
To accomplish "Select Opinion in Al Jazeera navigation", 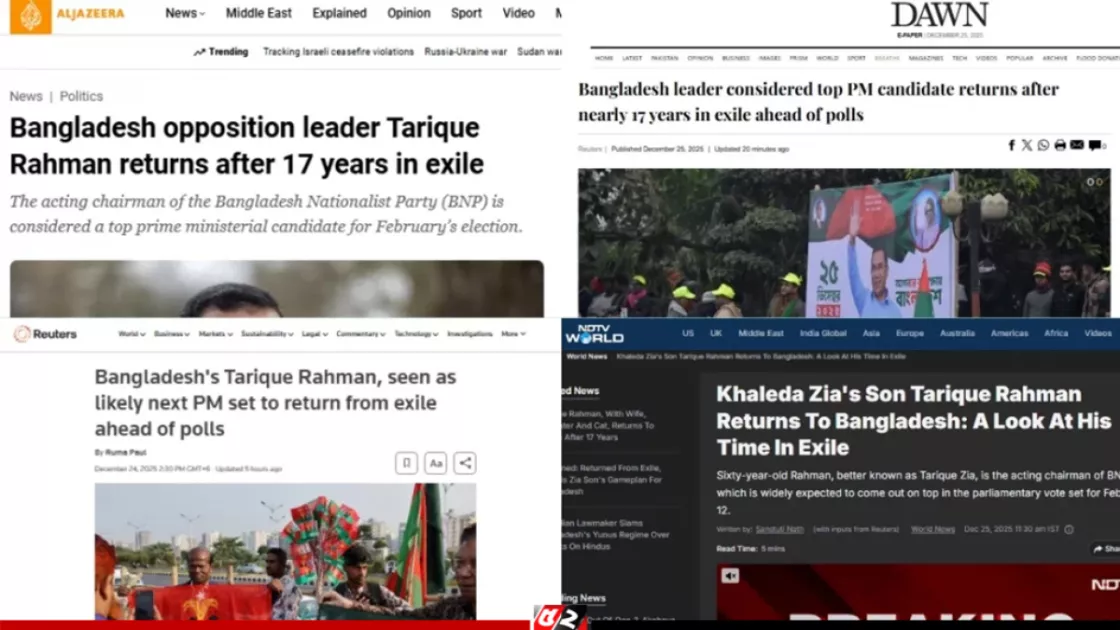I will point(409,13).
